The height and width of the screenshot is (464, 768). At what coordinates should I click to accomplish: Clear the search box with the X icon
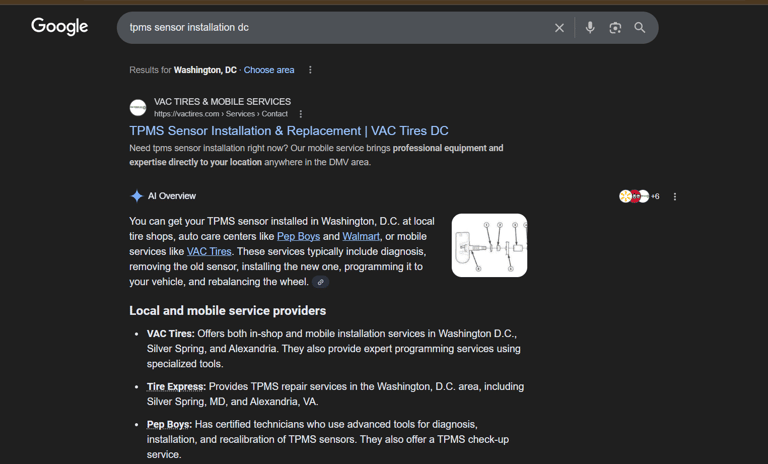coord(559,28)
